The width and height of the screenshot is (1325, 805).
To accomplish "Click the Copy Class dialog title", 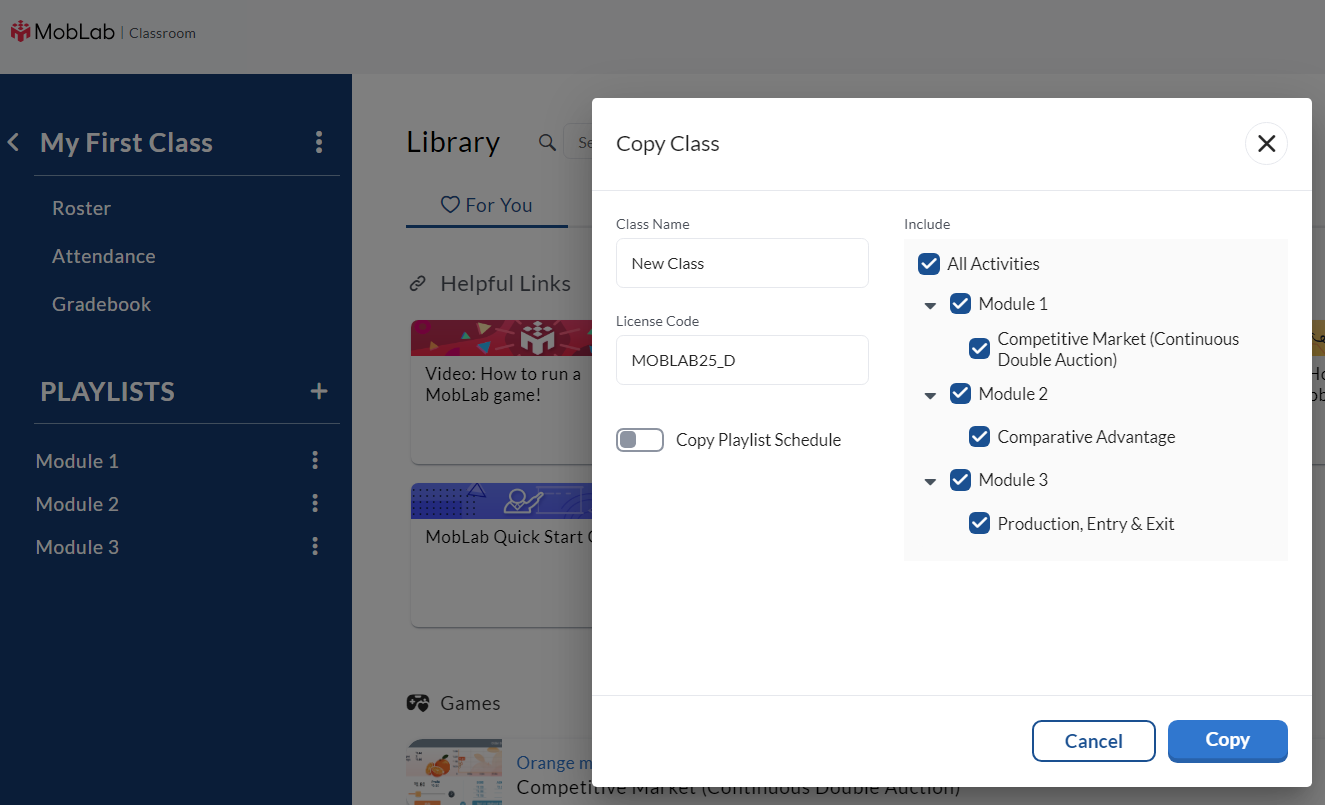I will coord(668,144).
